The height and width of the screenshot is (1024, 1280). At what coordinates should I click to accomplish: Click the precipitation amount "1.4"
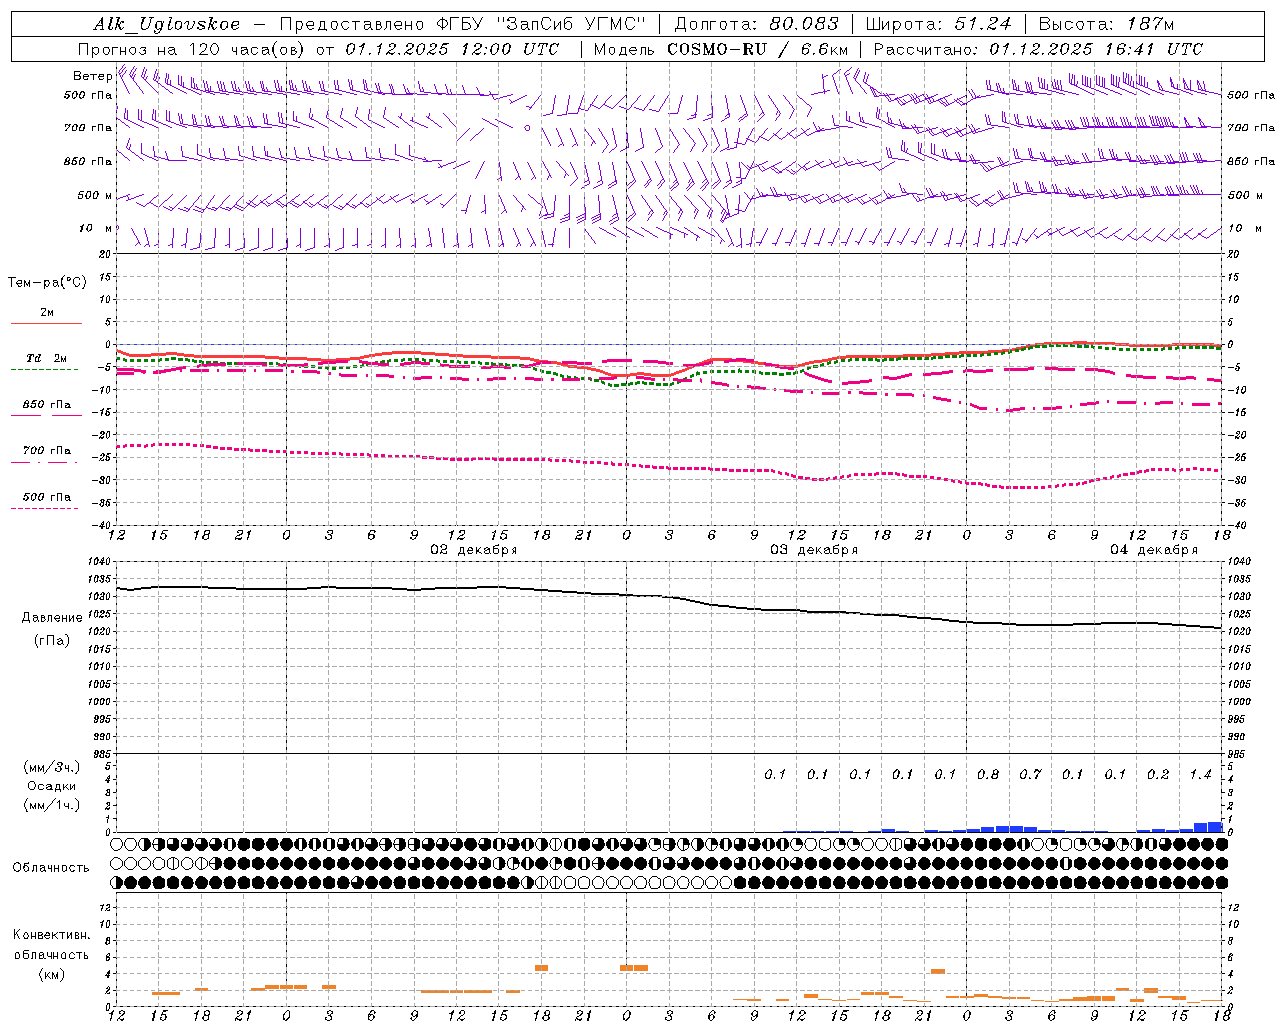[1200, 774]
